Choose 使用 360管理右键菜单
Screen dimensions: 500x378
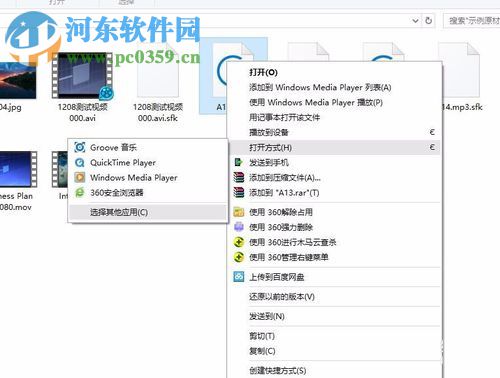click(334, 257)
